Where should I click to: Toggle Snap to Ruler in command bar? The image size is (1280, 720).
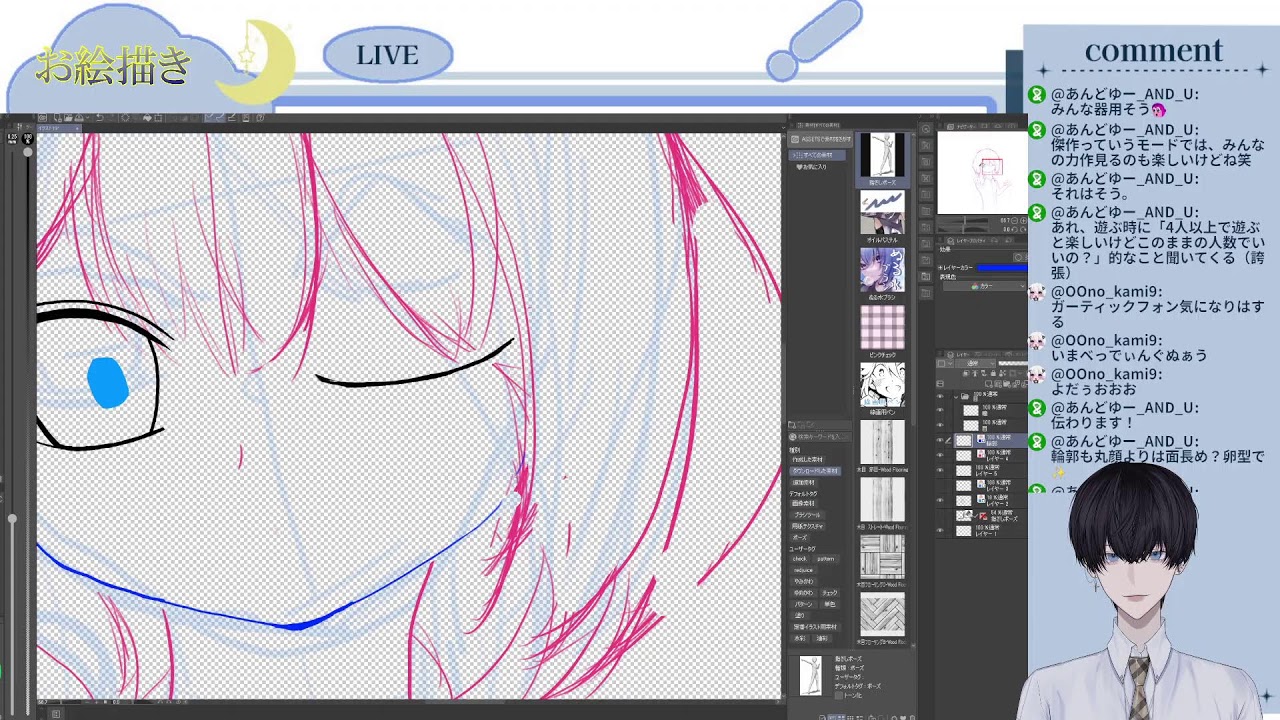click(x=210, y=117)
